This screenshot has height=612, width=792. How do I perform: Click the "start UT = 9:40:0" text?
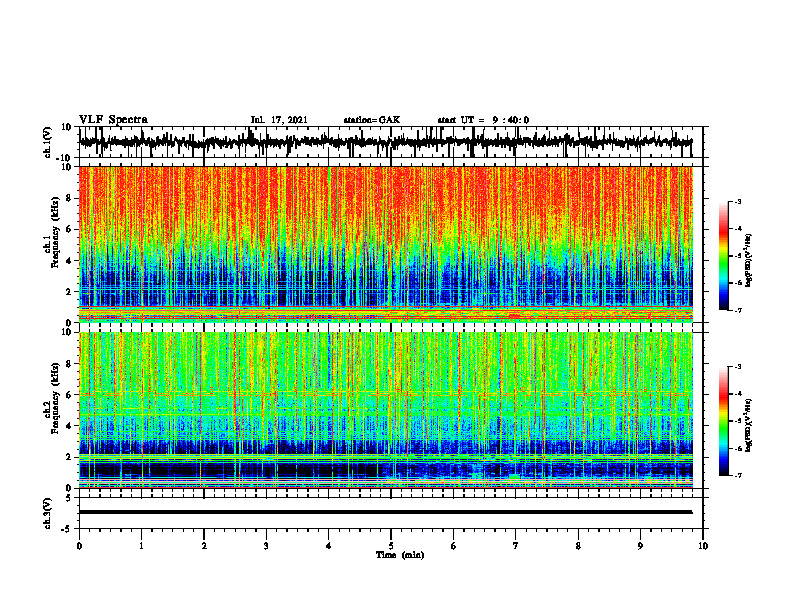point(483,120)
